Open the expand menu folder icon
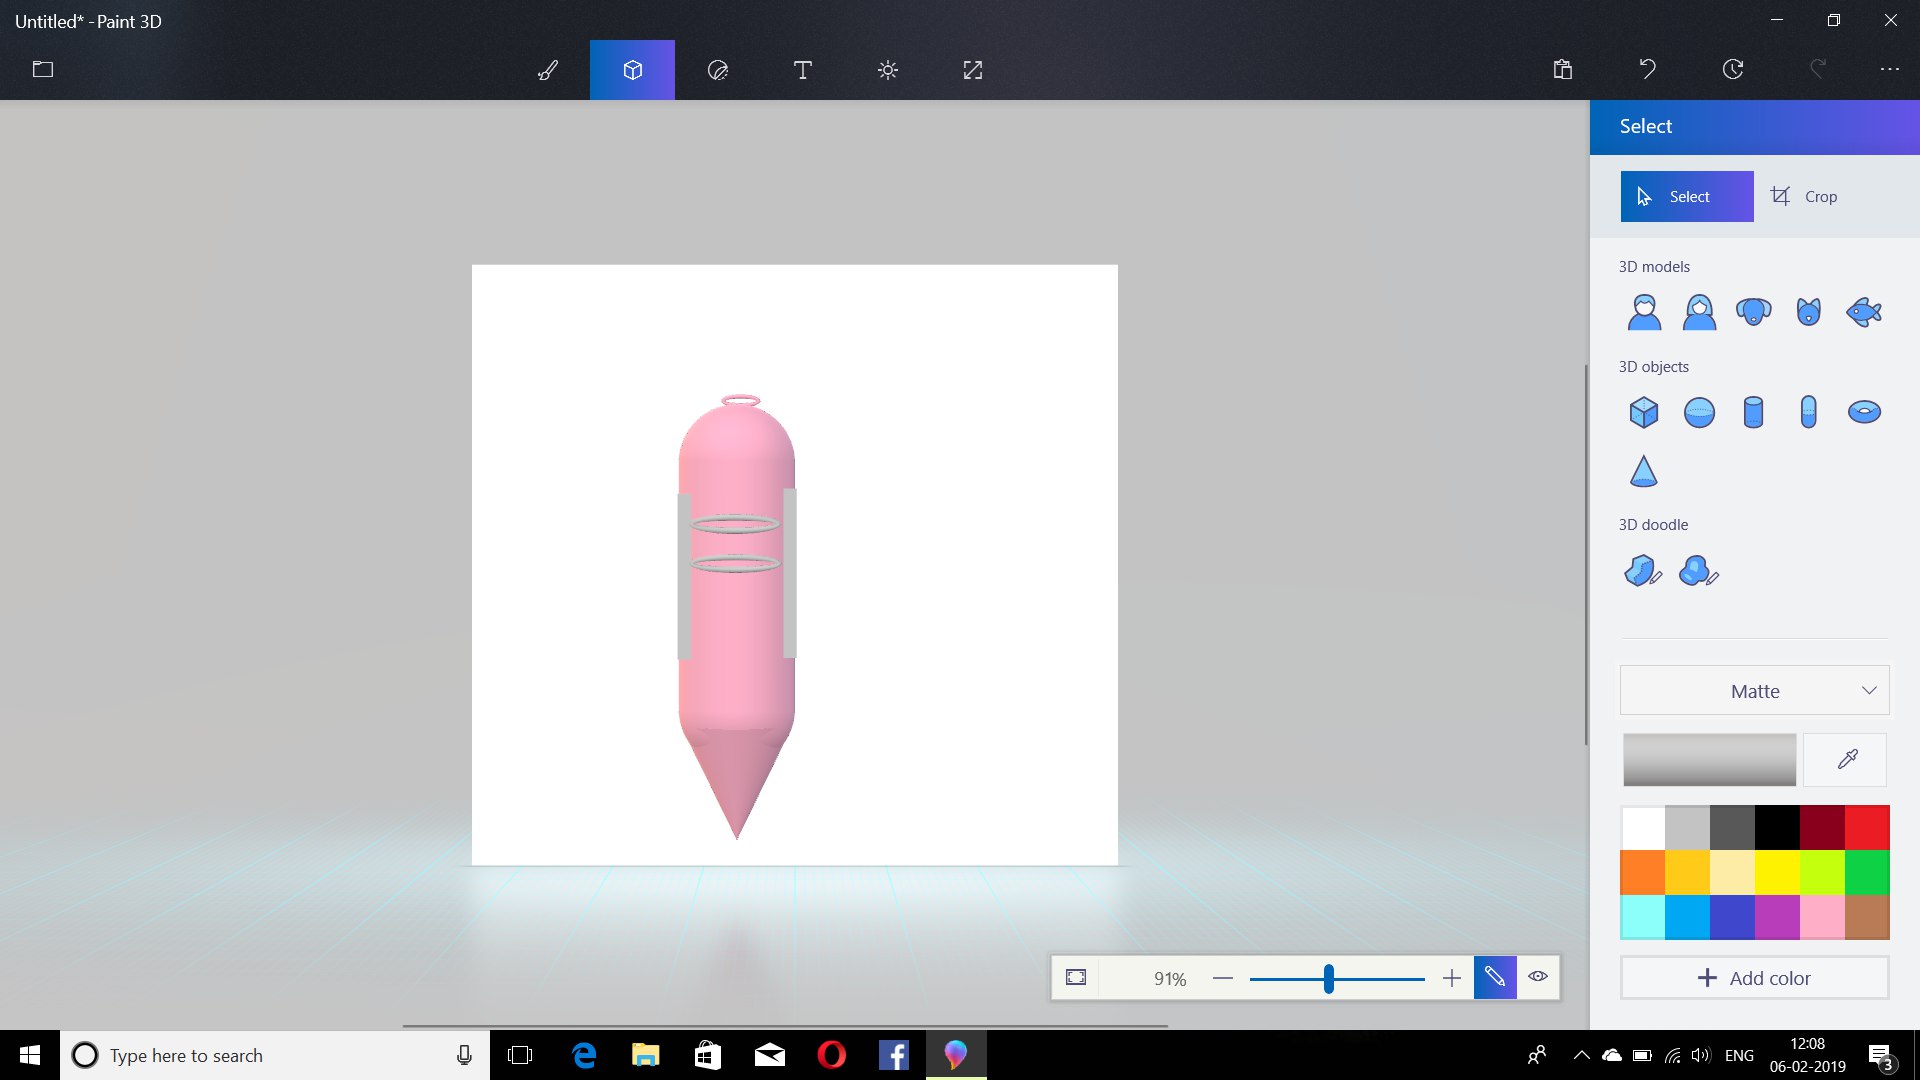1920x1080 pixels. click(x=42, y=70)
